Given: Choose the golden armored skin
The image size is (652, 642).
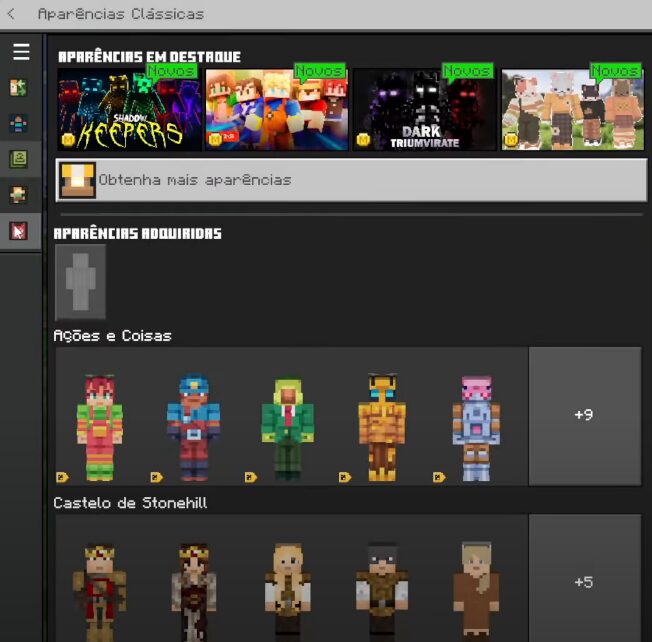Looking at the screenshot, I should [x=382, y=427].
